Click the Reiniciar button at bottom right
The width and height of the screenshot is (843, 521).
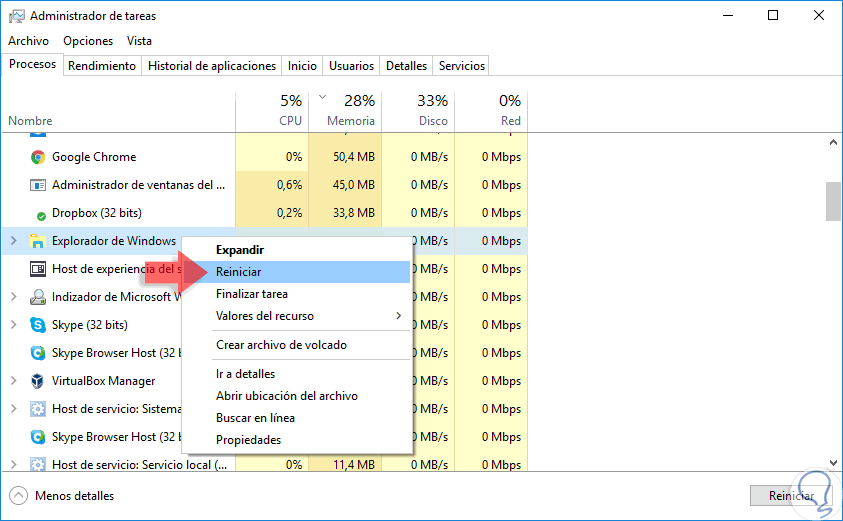[791, 496]
